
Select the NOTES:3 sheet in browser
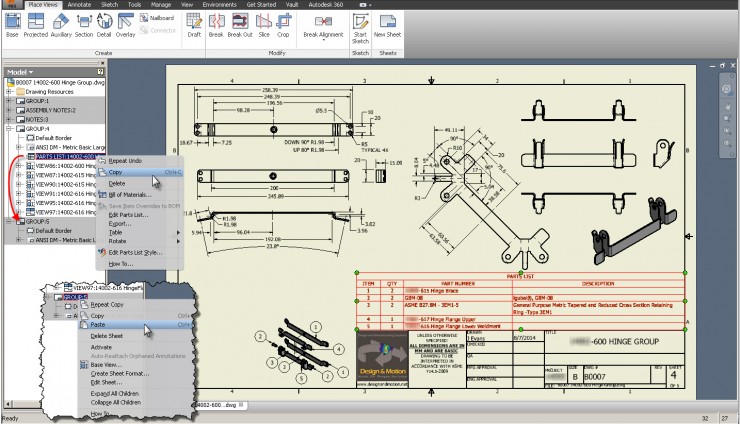(x=38, y=119)
